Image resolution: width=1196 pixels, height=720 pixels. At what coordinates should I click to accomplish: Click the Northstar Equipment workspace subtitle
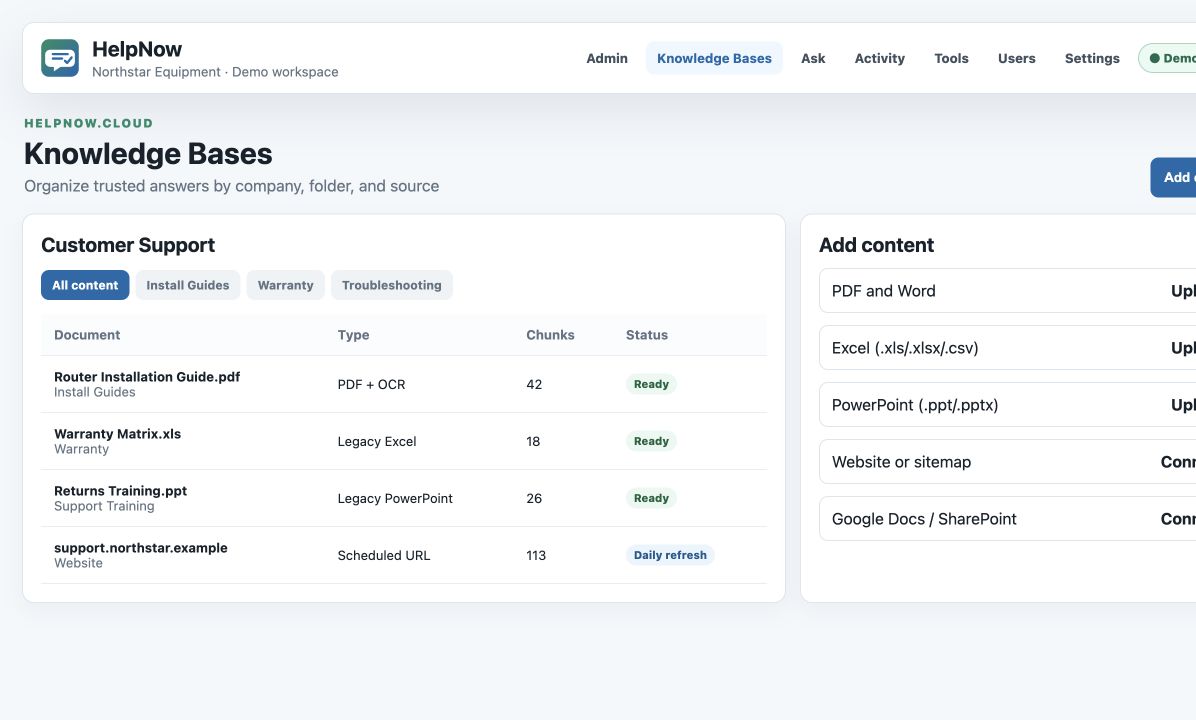[x=215, y=72]
